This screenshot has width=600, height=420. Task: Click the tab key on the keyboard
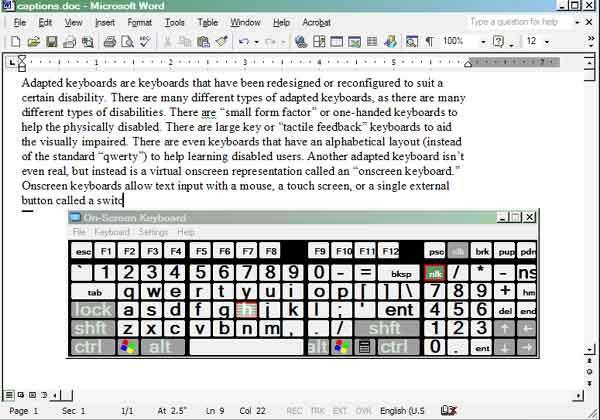click(93, 292)
